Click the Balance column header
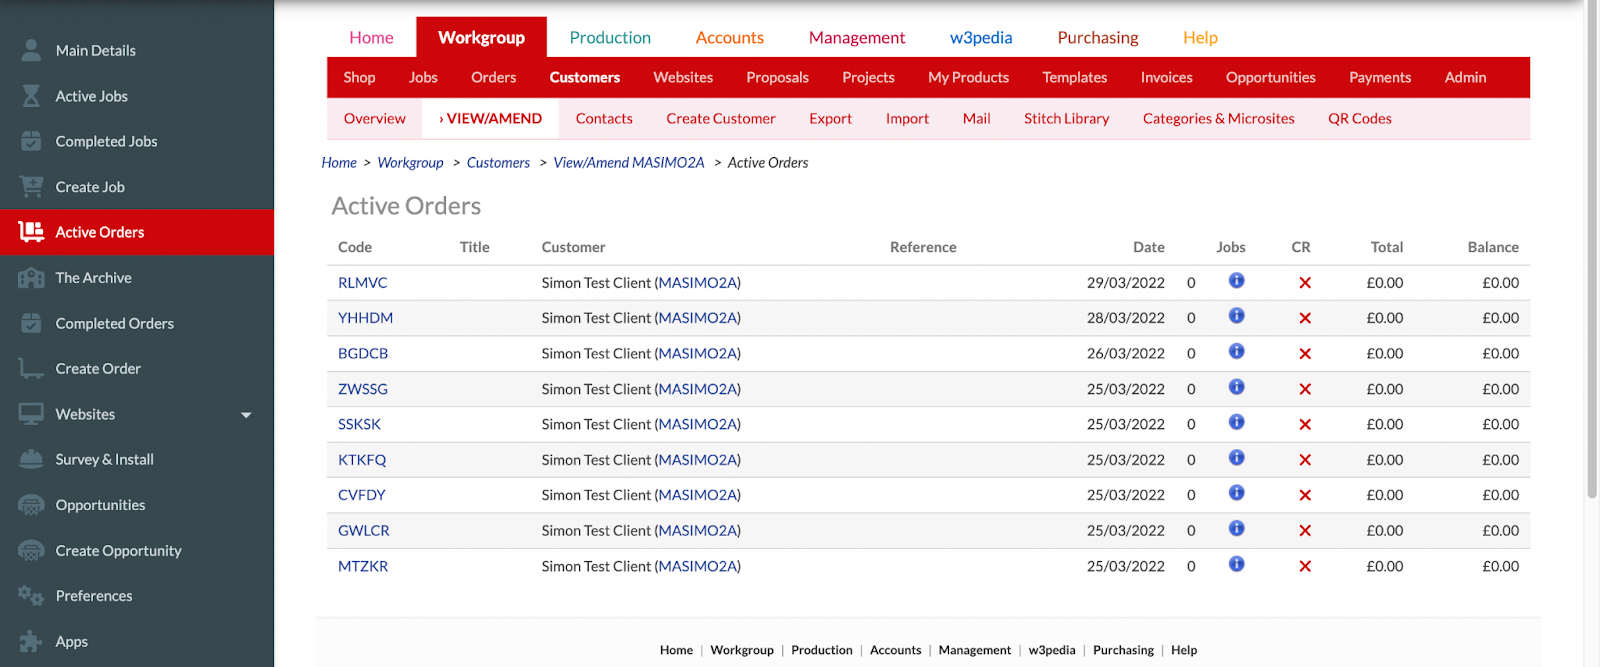 pyautogui.click(x=1493, y=247)
